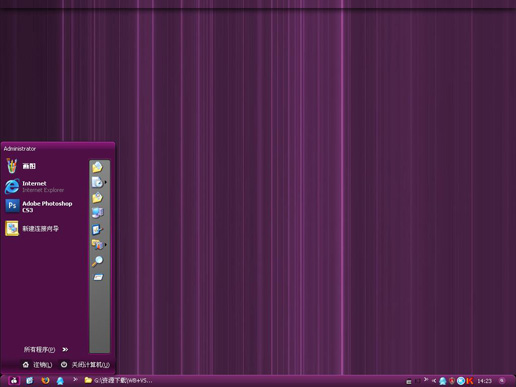
Task: Click the Shut Down computer (关闭计算机) button
Action: 85,365
